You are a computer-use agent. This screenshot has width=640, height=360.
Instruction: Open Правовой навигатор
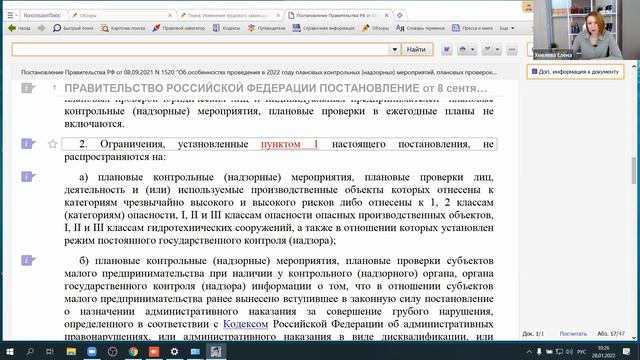179,28
